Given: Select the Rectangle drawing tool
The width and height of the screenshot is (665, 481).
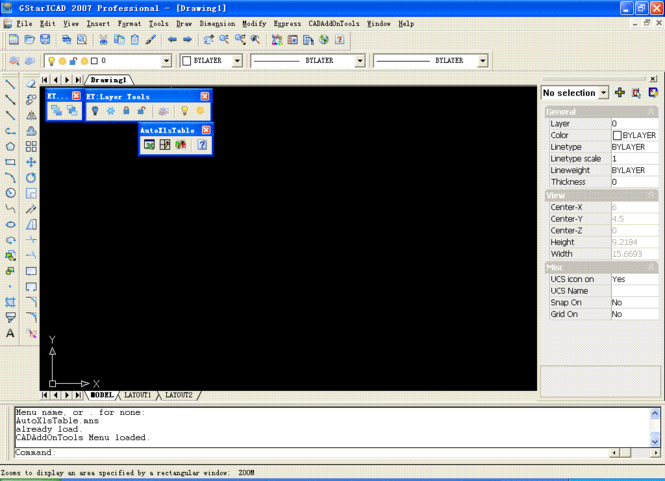Looking at the screenshot, I should pyautogui.click(x=10, y=162).
